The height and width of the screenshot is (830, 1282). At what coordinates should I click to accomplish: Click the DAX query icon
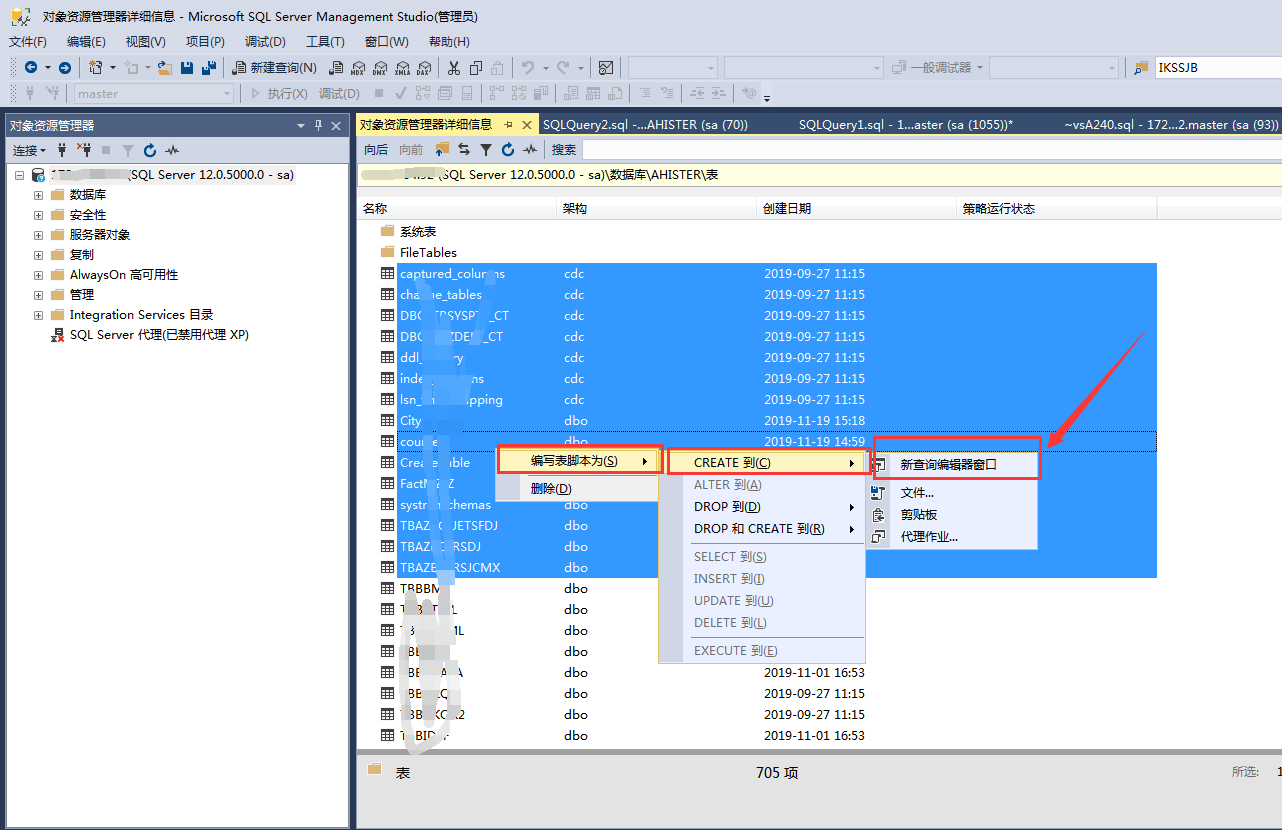coord(424,68)
